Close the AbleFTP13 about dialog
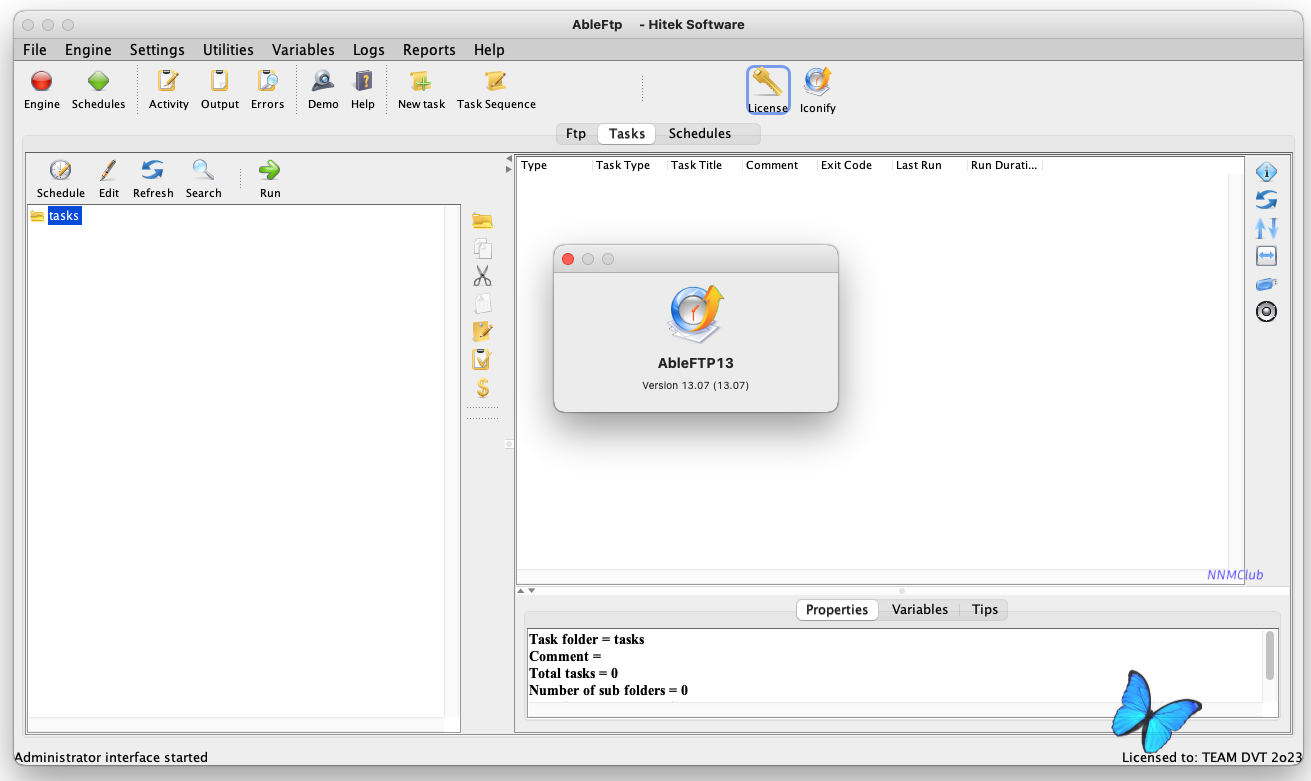1311x781 pixels. [x=568, y=259]
